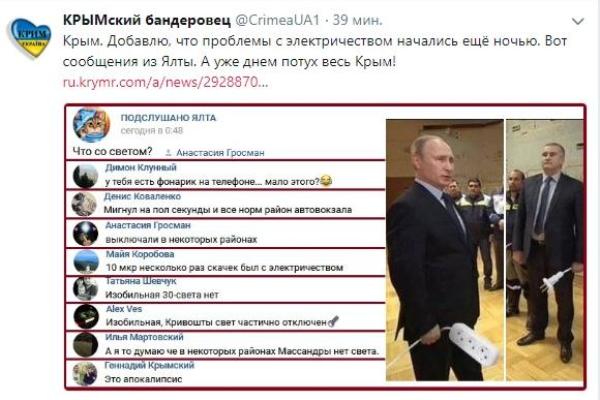Open Илья Мартовский commenter name

pyautogui.click(x=145, y=337)
